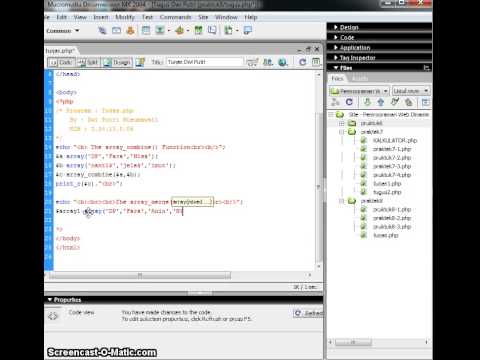Select praktek7-3.php in the file tree
The height and width of the screenshot is (360, 480).
pyautogui.click(x=392, y=166)
